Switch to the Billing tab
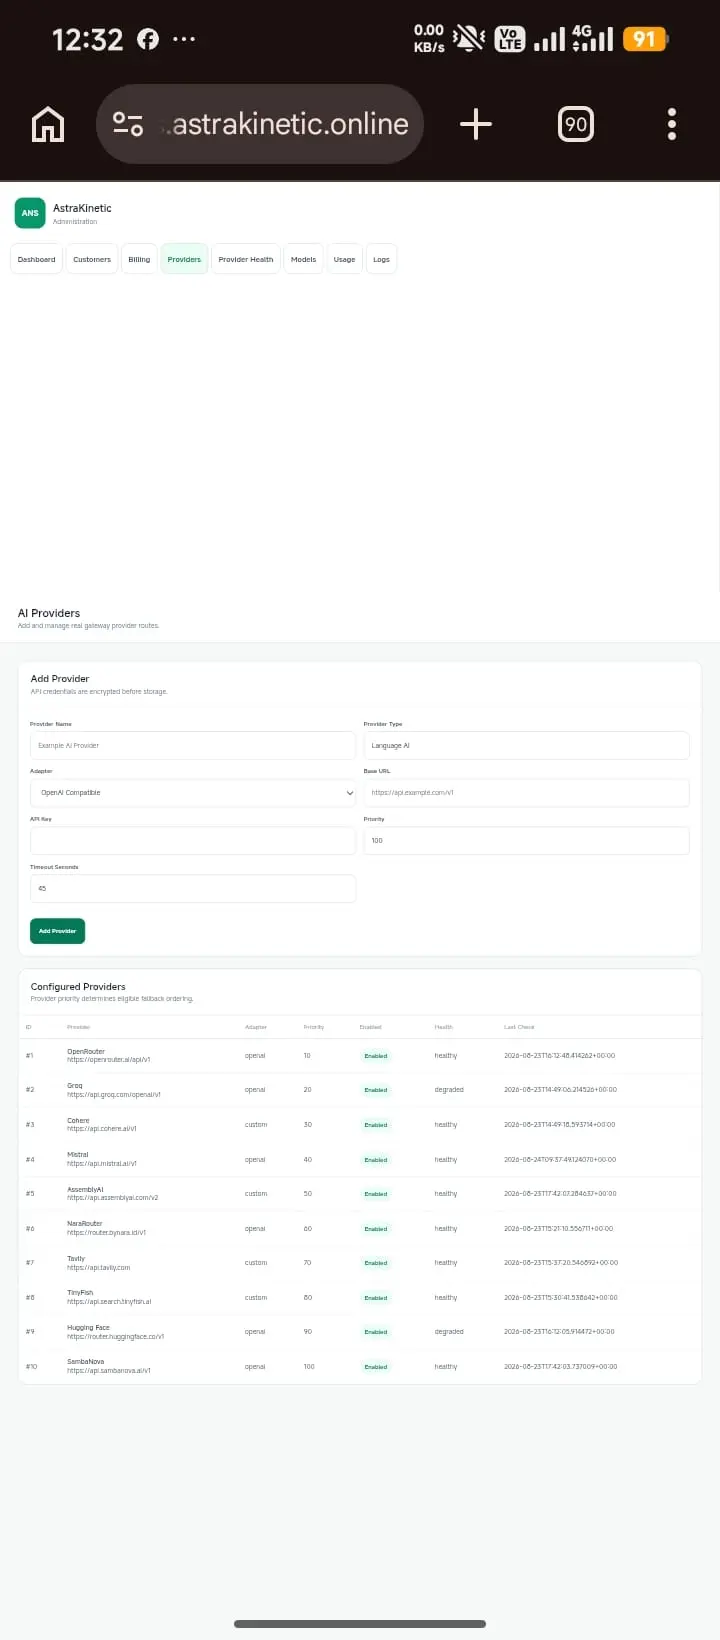 pyautogui.click(x=139, y=259)
